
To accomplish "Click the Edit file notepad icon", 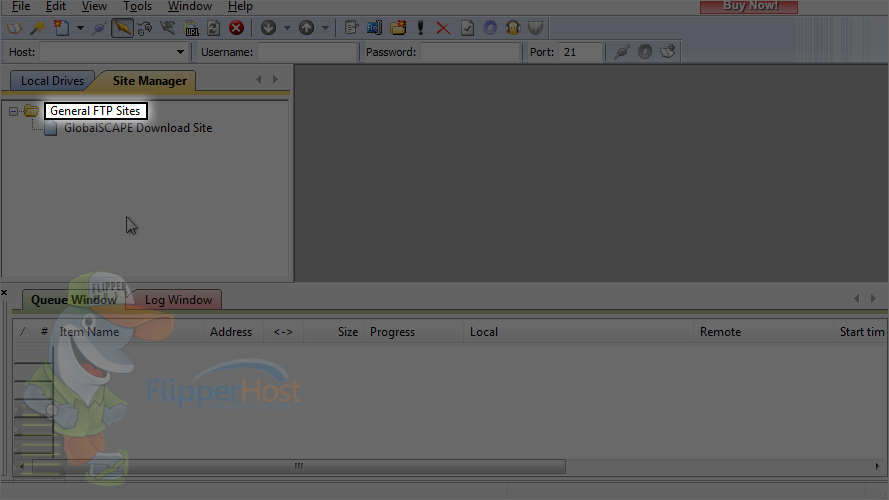I will 352,28.
